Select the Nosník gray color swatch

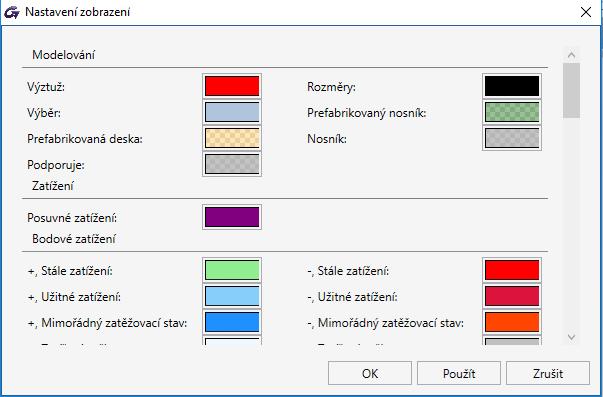(512, 138)
